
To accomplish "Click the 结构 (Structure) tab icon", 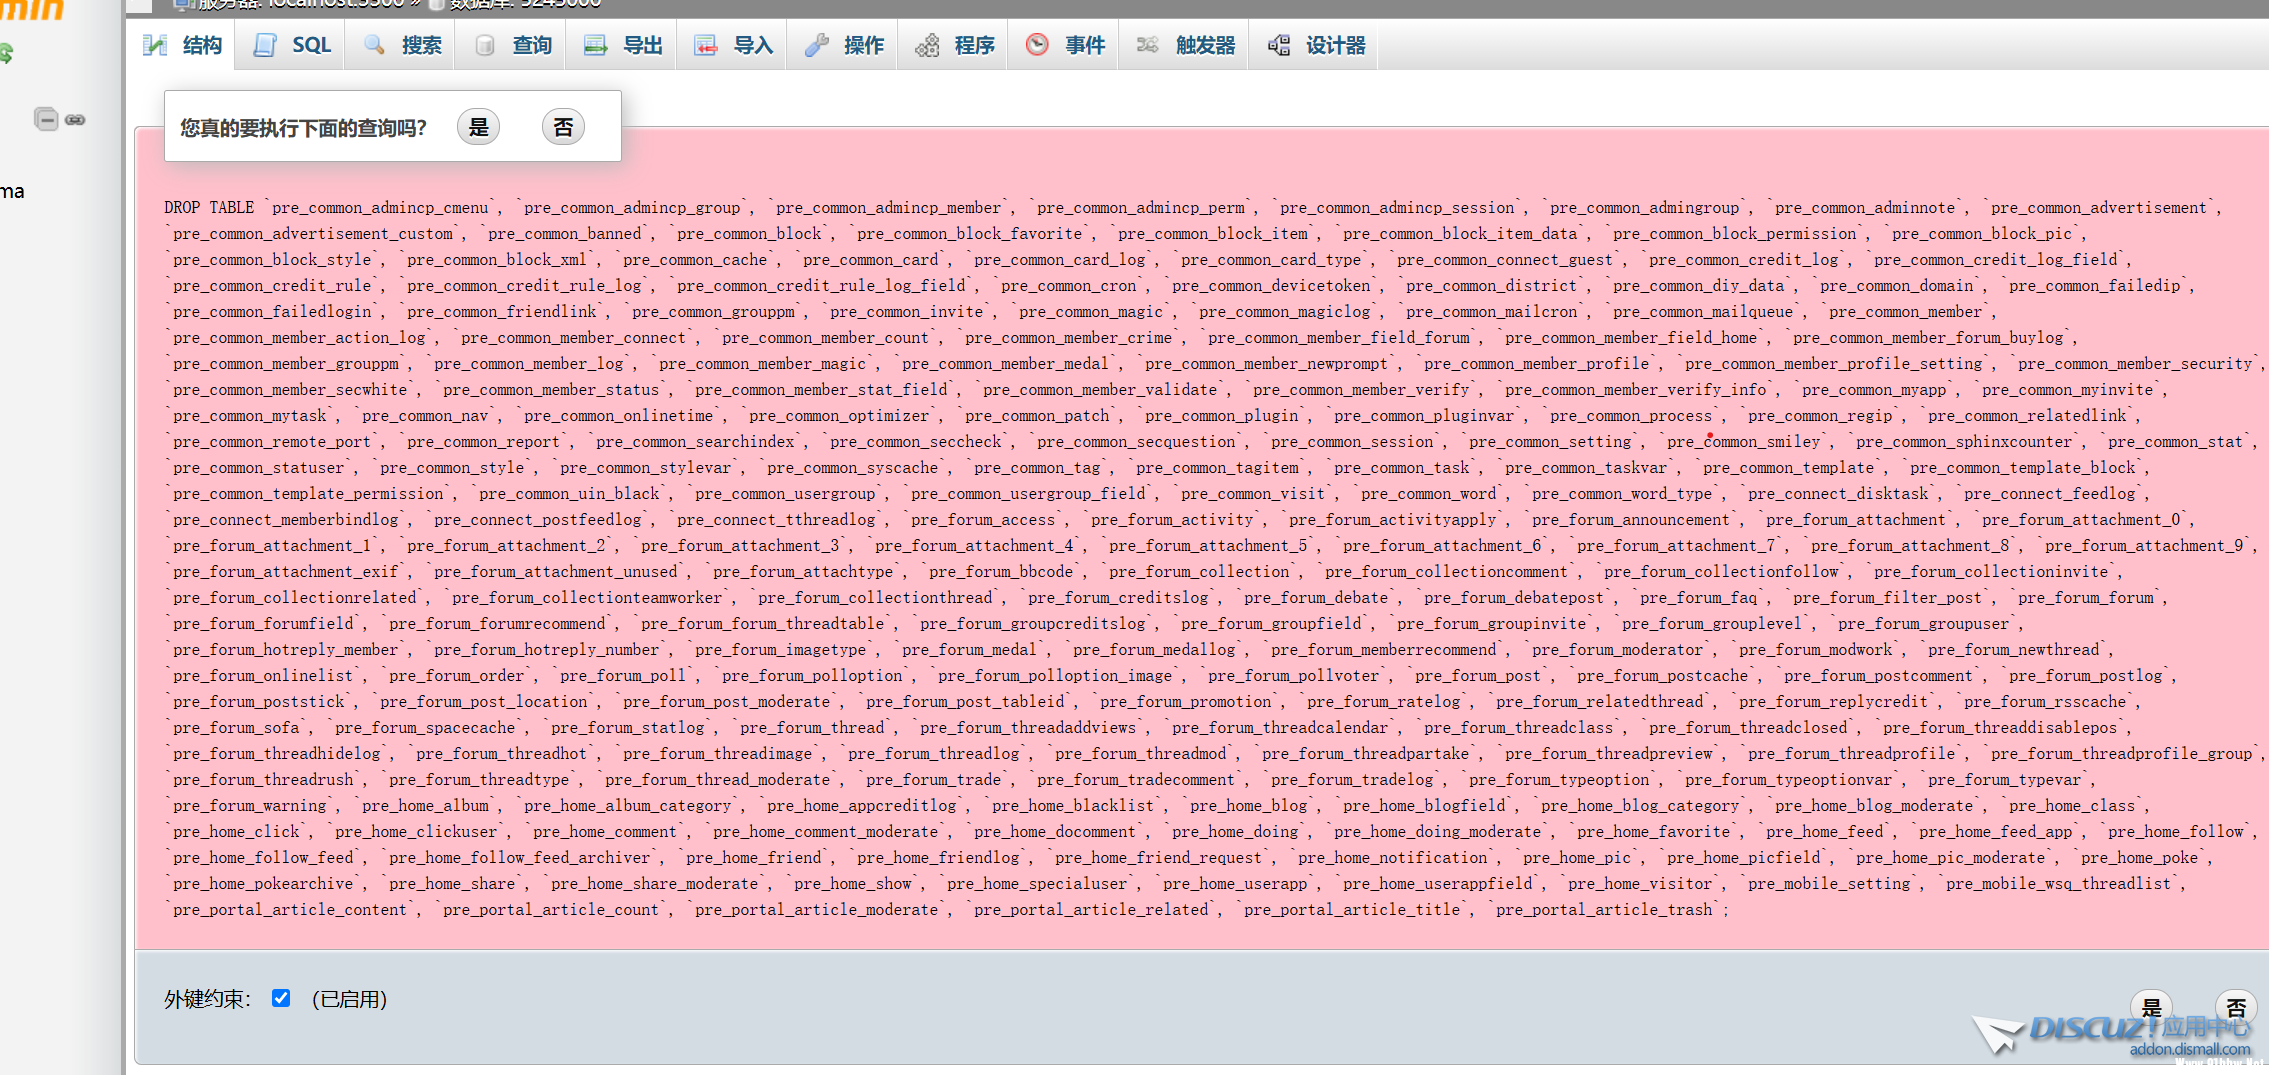I will coord(155,45).
